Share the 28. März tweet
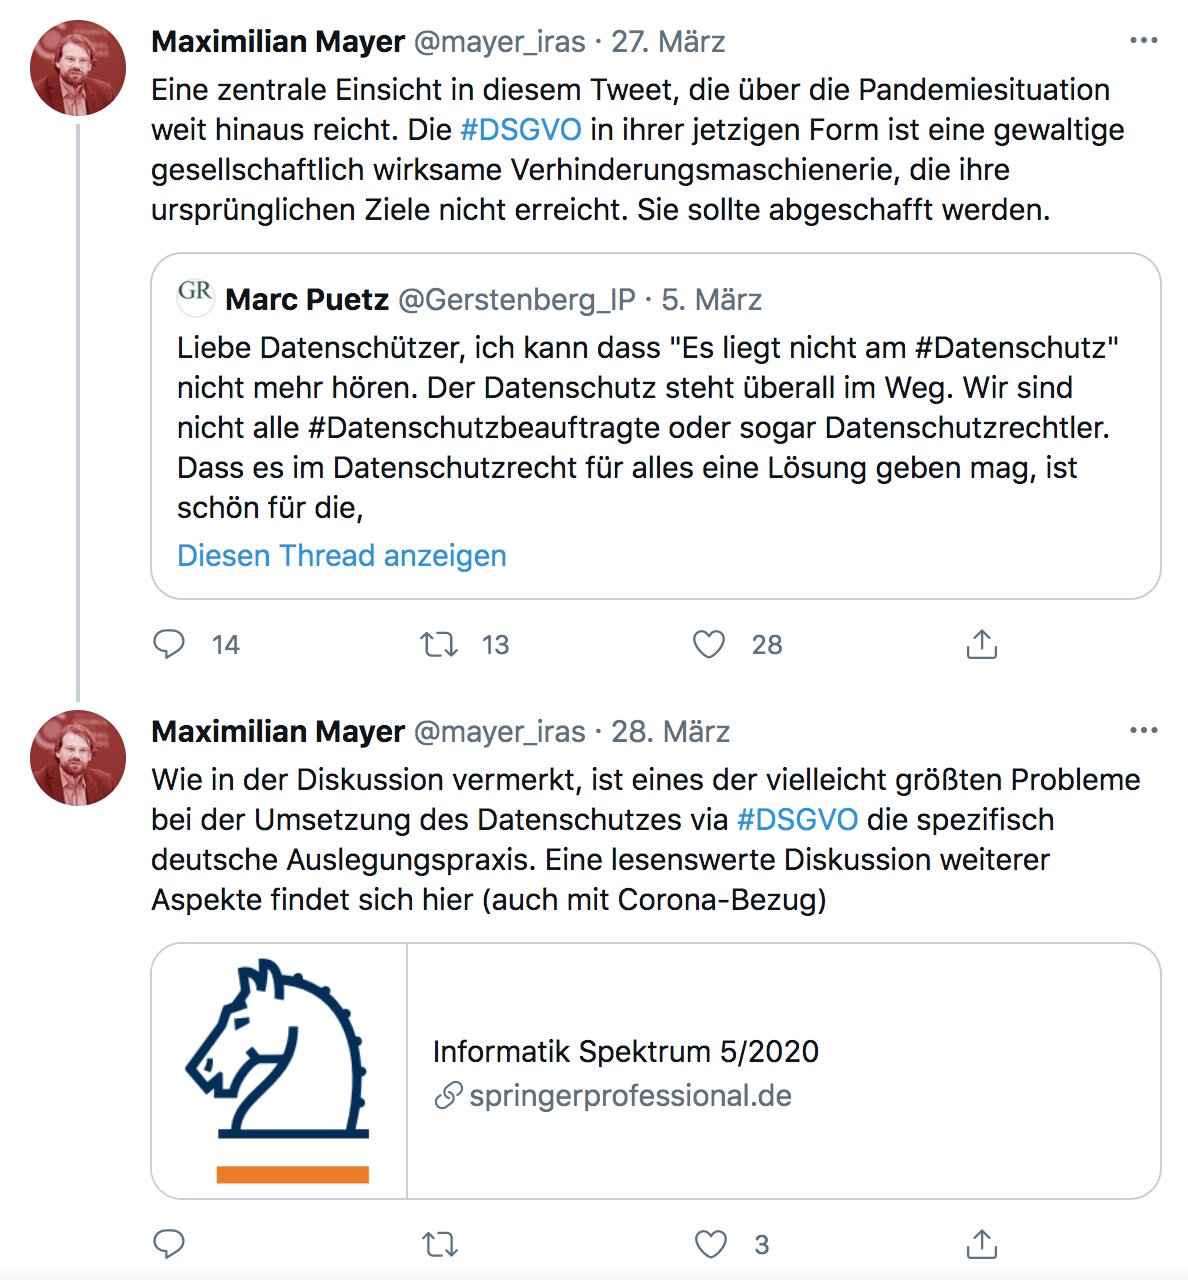 pyautogui.click(x=982, y=1244)
